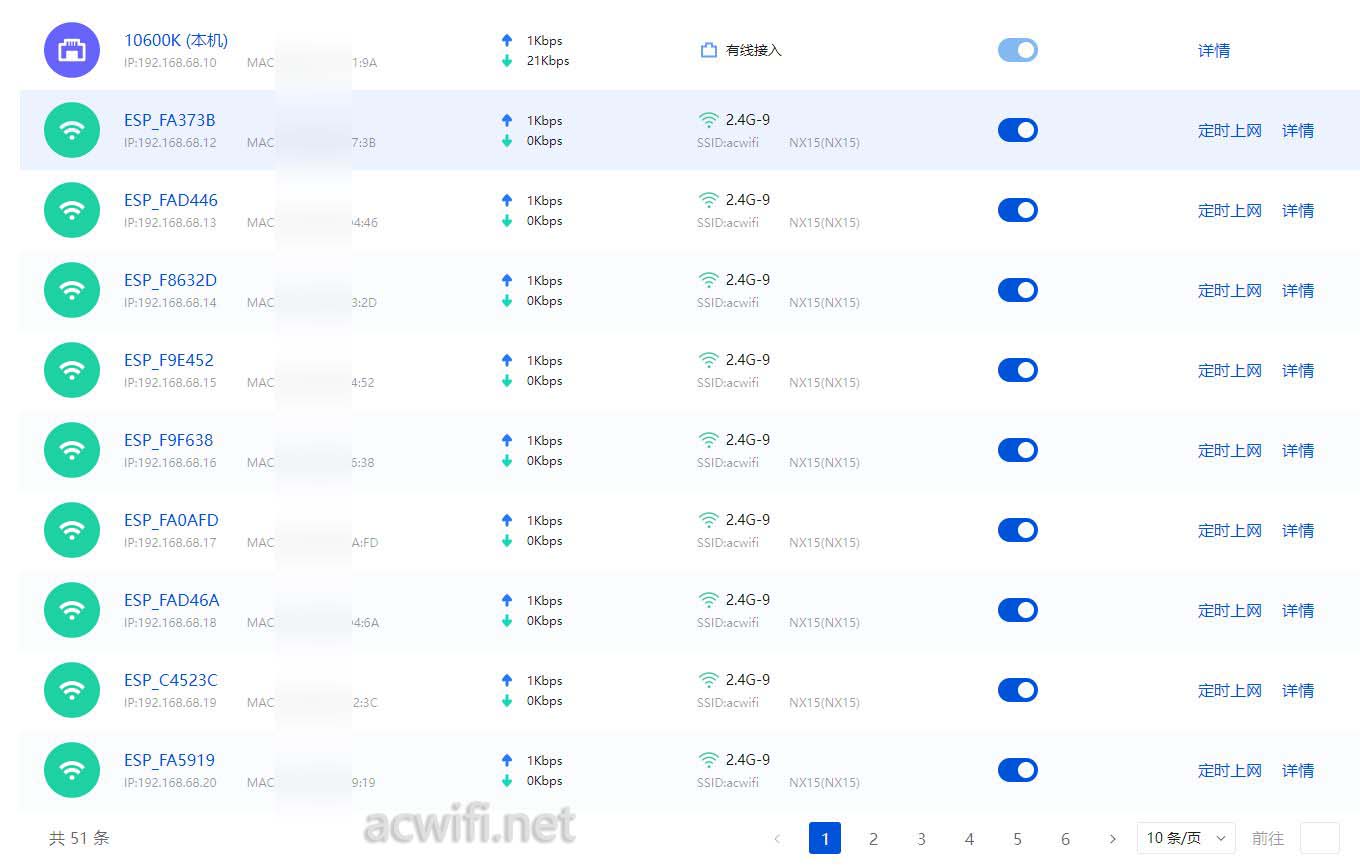
Task: Open 定时上网 for ESP_FAD446
Action: (x=1230, y=210)
